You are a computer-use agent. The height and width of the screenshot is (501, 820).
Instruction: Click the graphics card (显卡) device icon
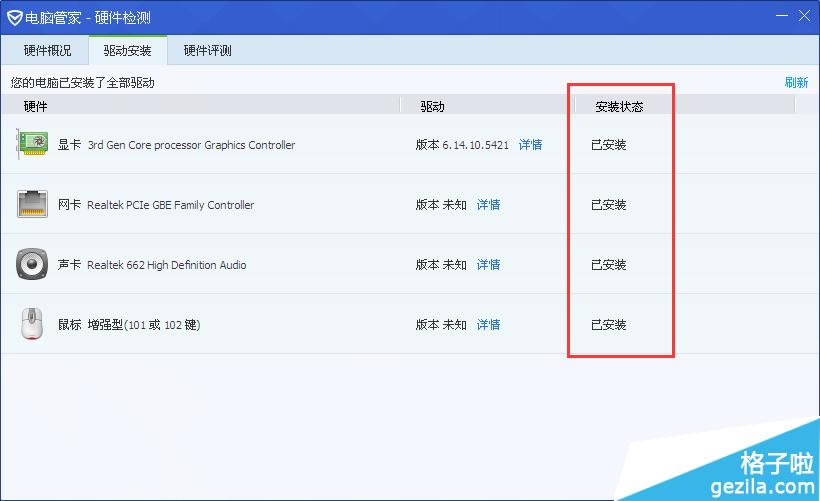click(32, 144)
